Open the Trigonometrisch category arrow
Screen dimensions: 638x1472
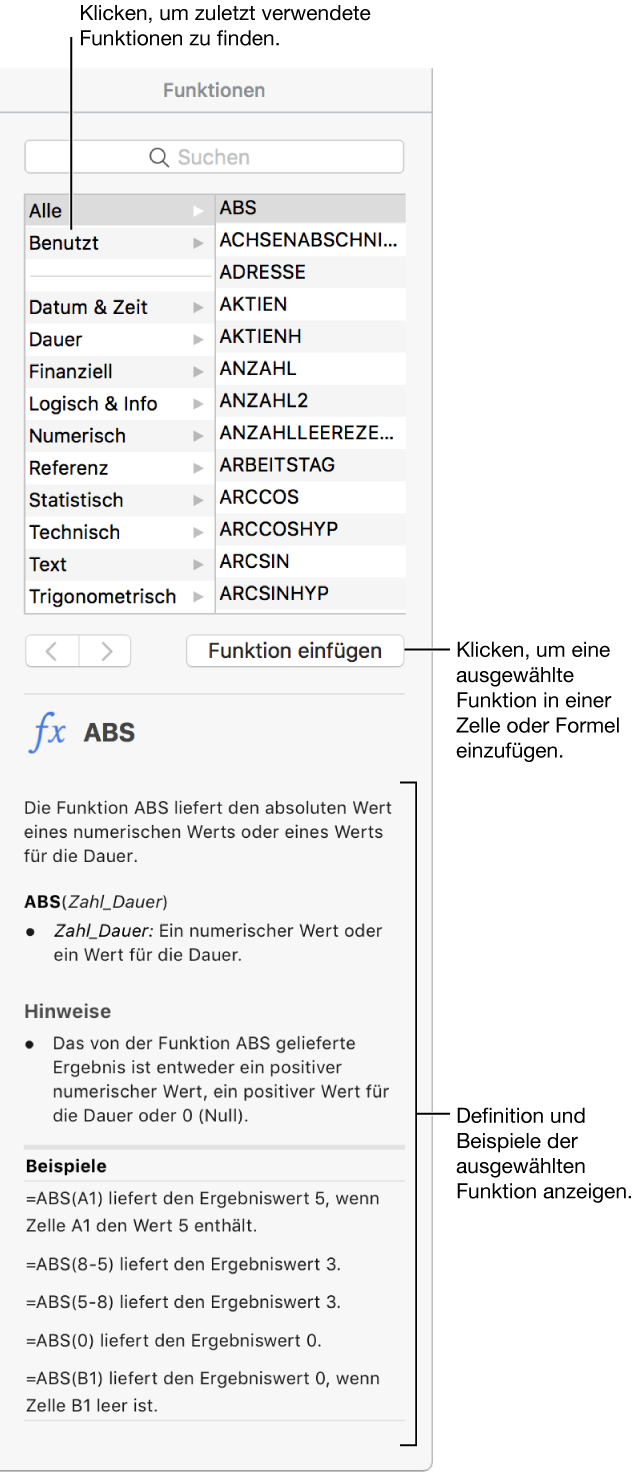(197, 596)
